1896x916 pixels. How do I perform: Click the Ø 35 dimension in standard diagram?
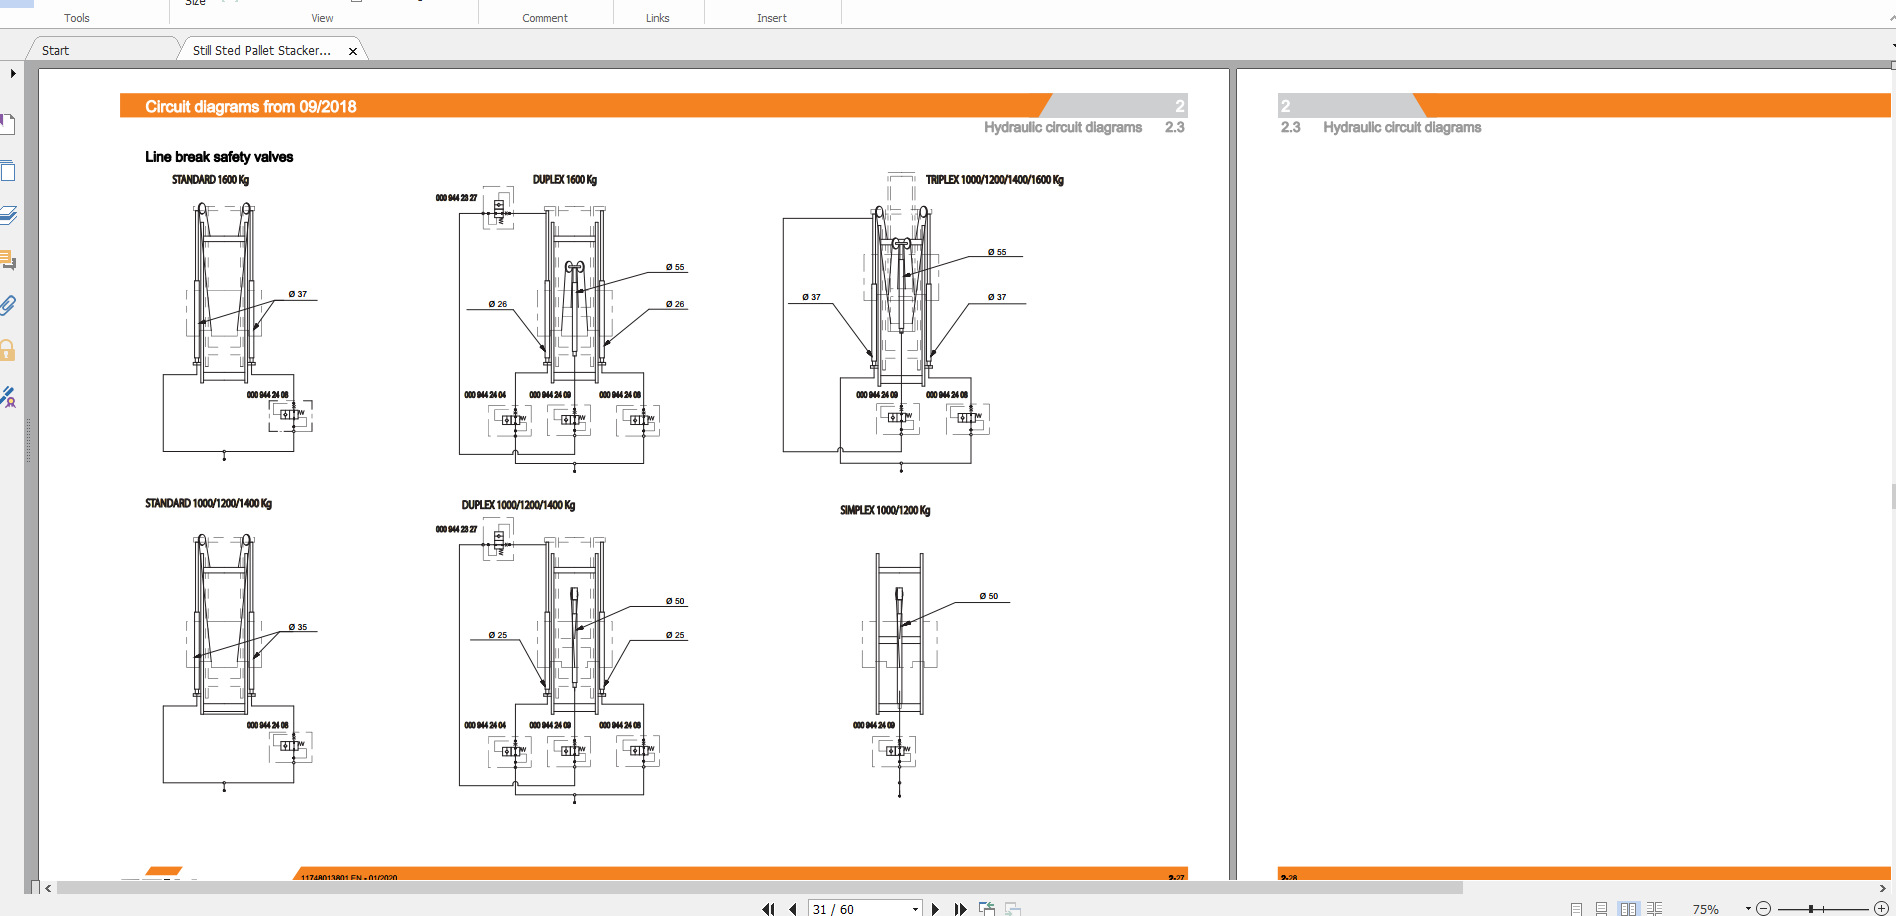click(x=298, y=627)
